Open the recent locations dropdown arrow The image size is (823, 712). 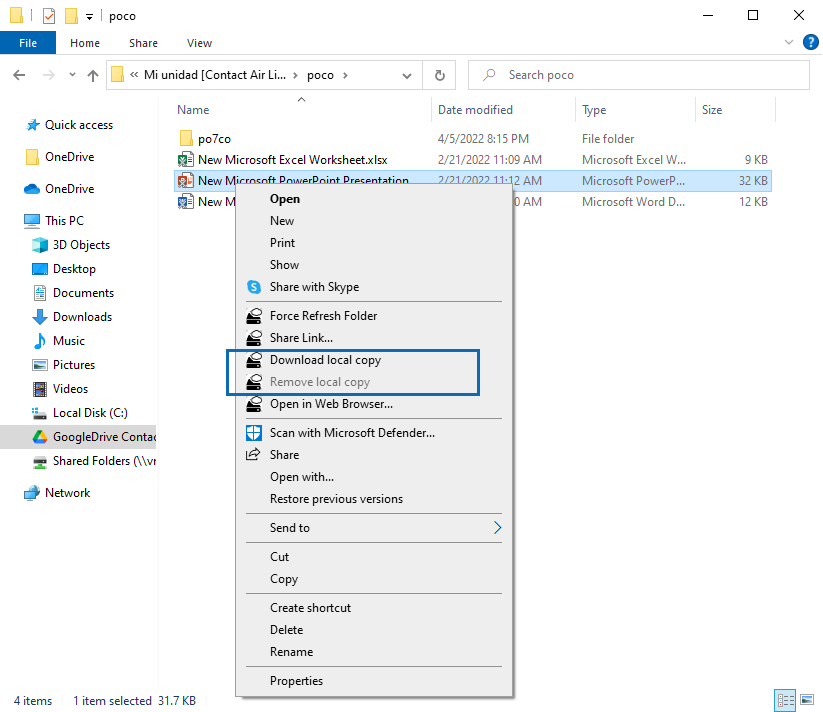pyautogui.click(x=72, y=75)
